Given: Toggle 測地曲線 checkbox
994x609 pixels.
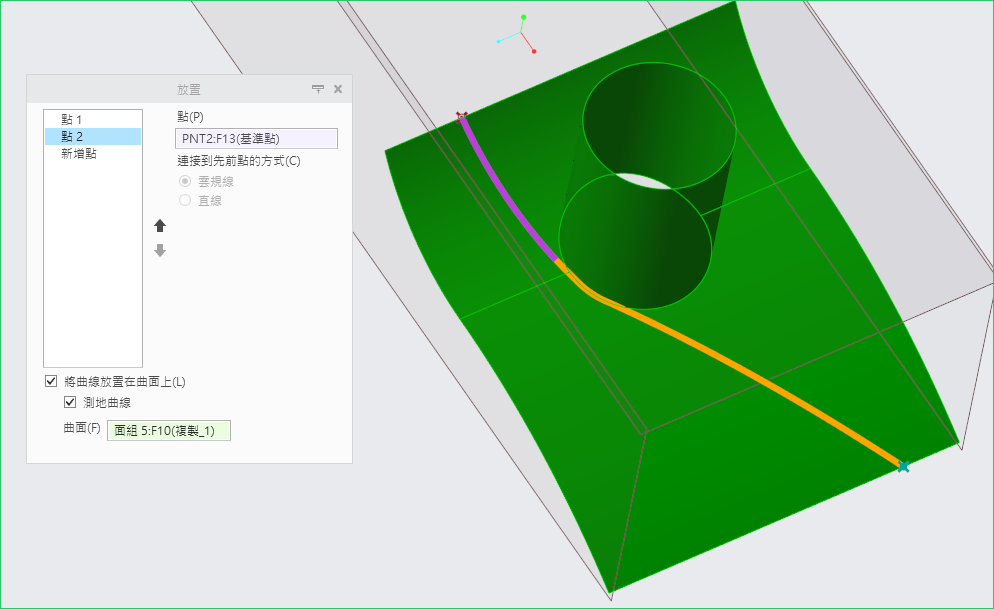Looking at the screenshot, I should 70,402.
